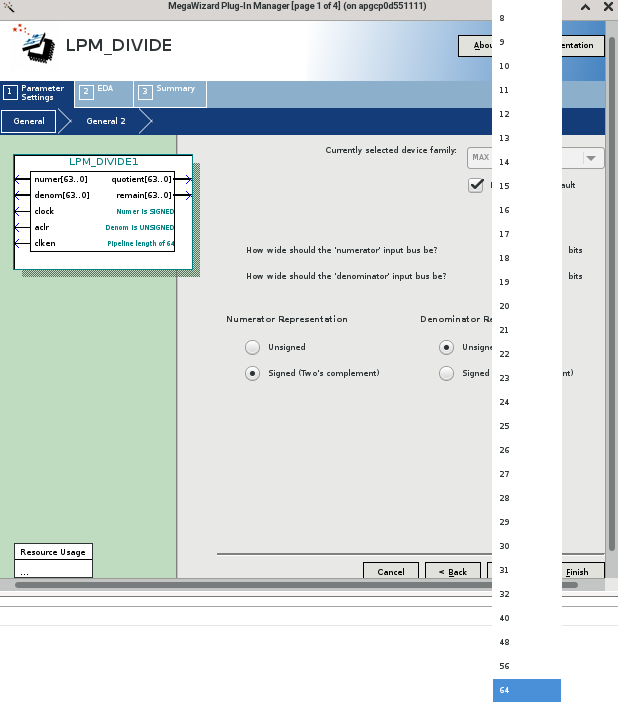Pick 17 in the bit width list
Image resolution: width=618 pixels, height=702 pixels.
point(527,234)
